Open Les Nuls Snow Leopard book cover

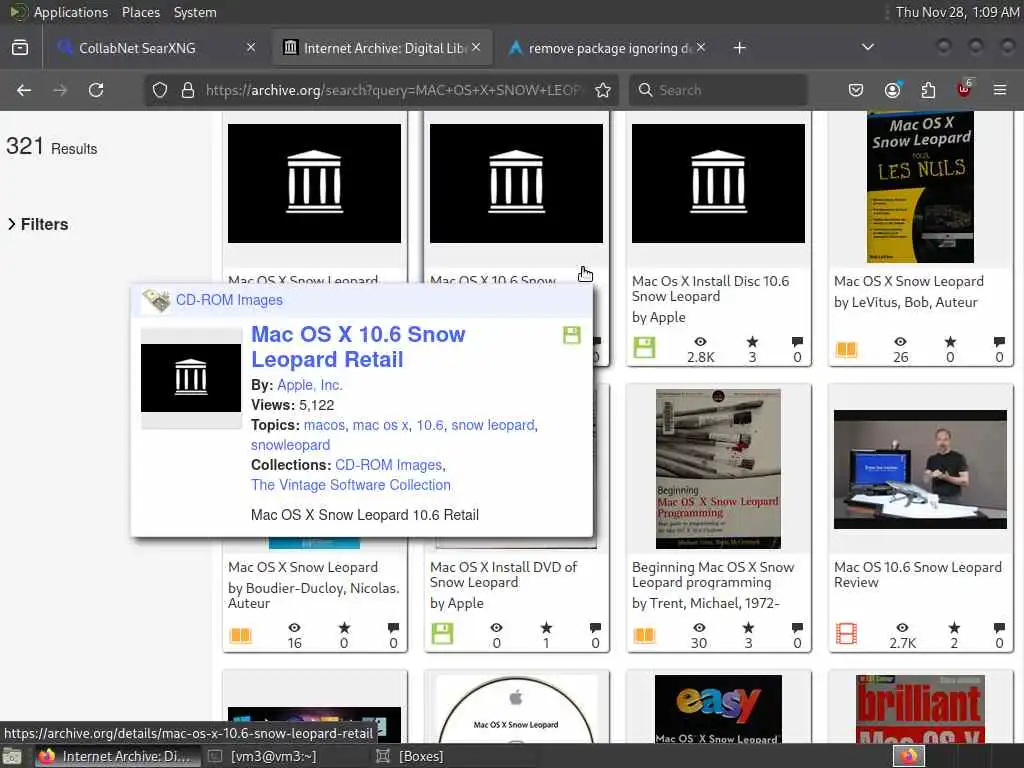(x=920, y=187)
